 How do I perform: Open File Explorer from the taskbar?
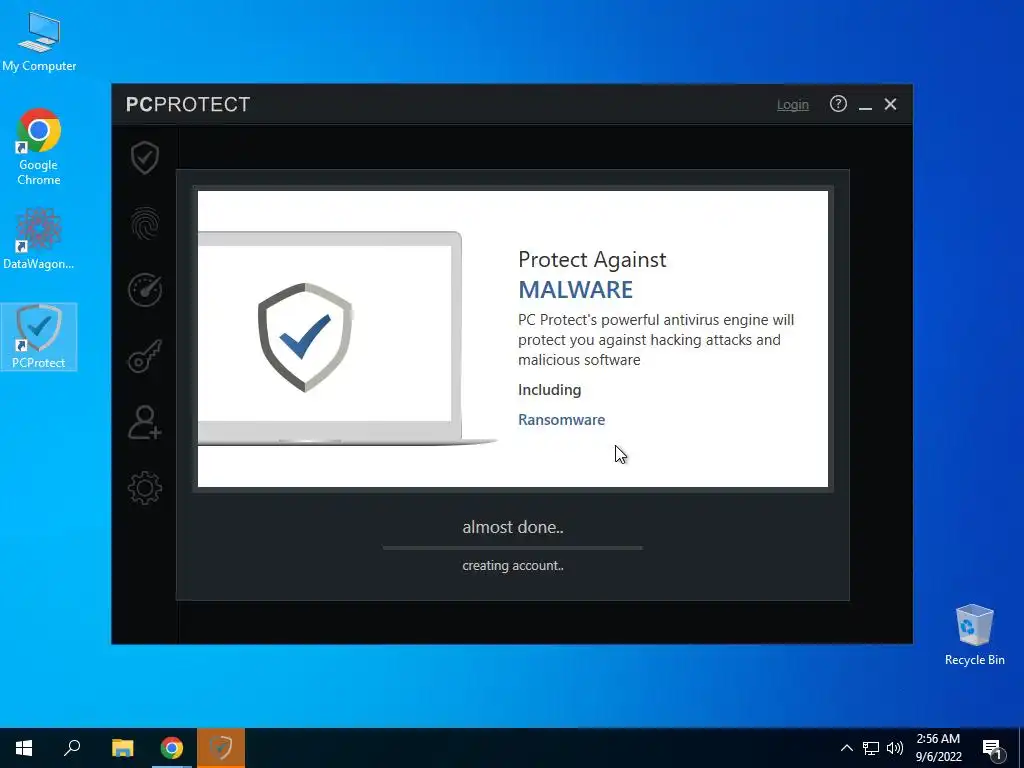pos(122,748)
